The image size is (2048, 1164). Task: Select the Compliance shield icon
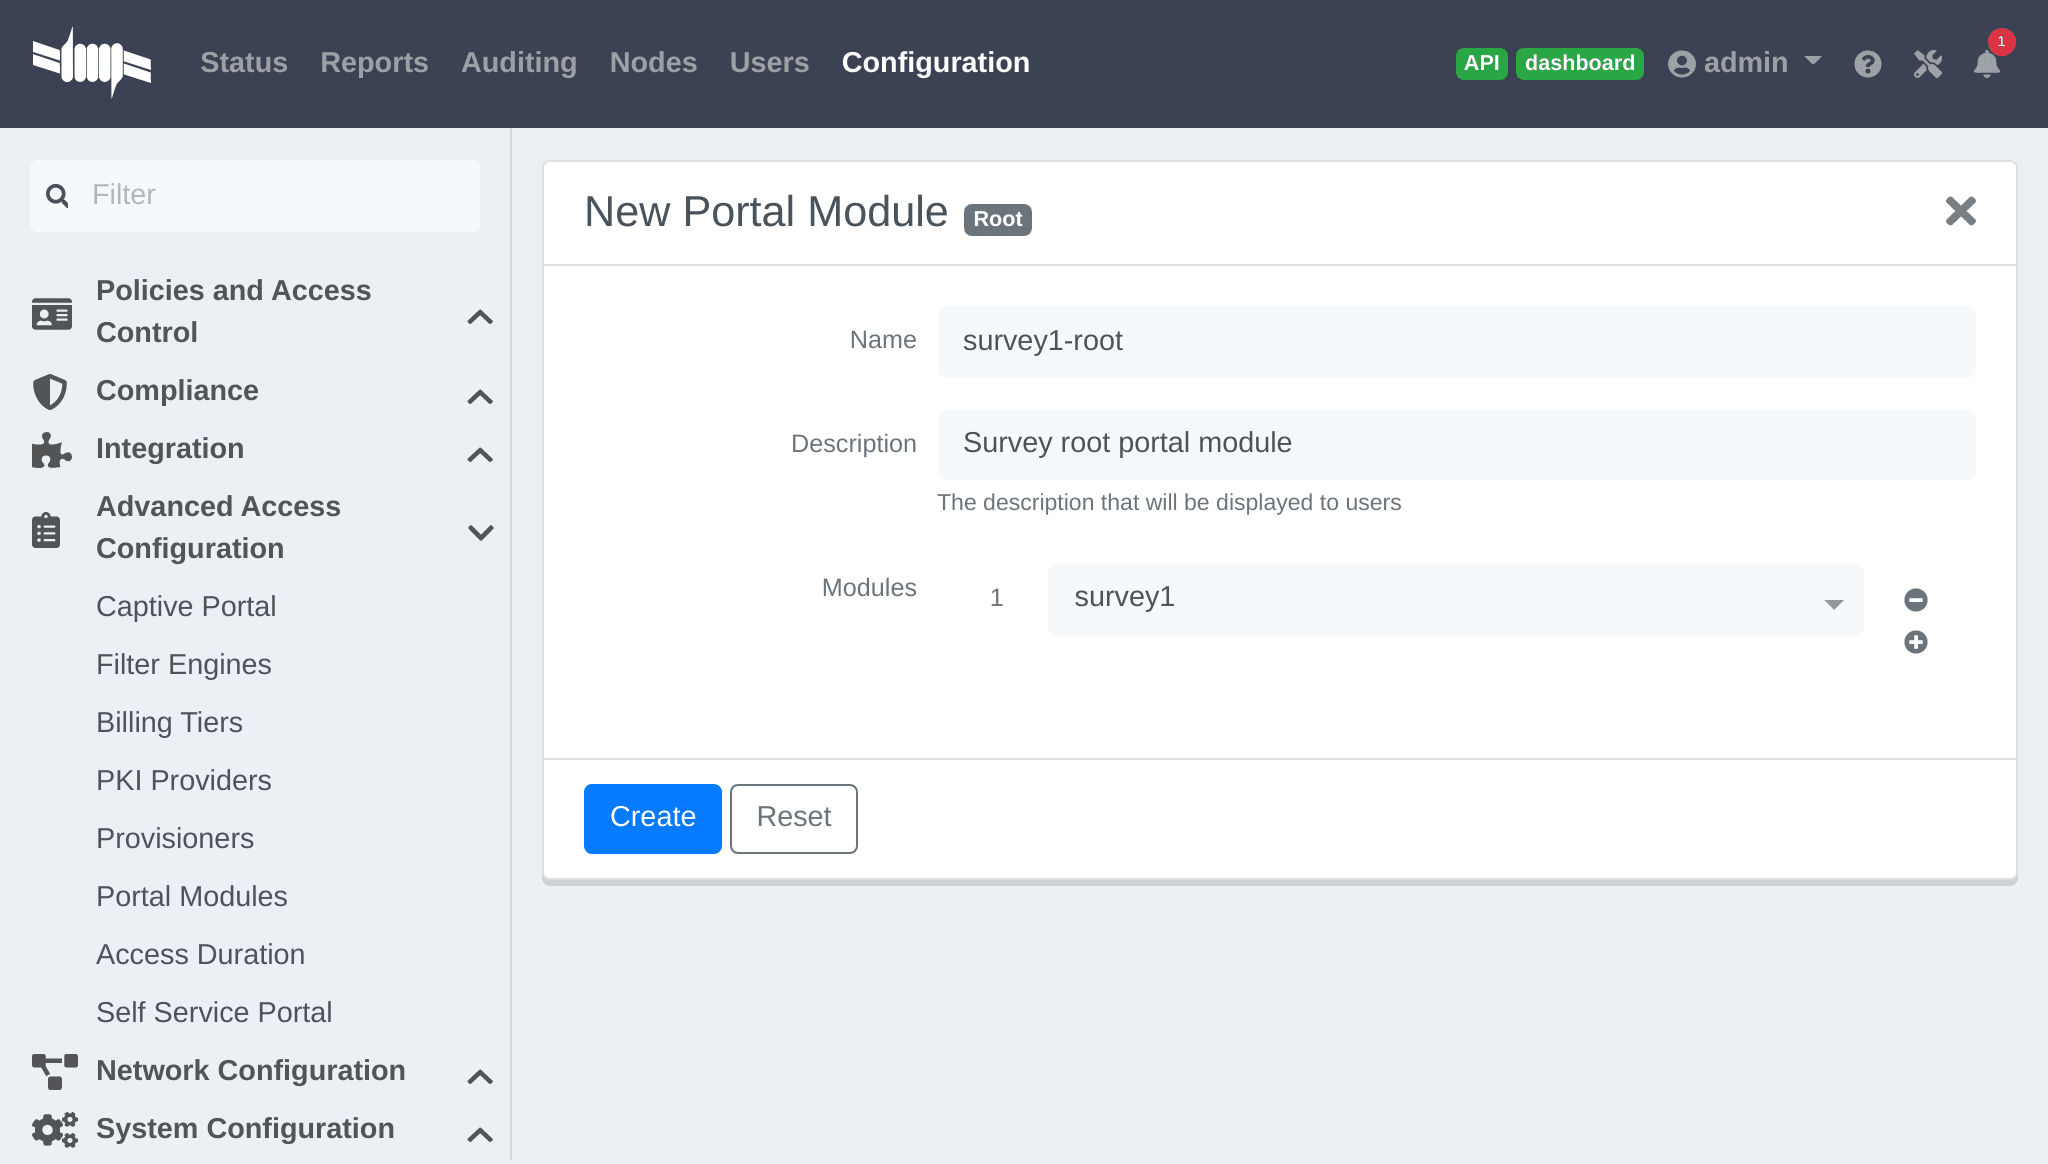coord(50,391)
